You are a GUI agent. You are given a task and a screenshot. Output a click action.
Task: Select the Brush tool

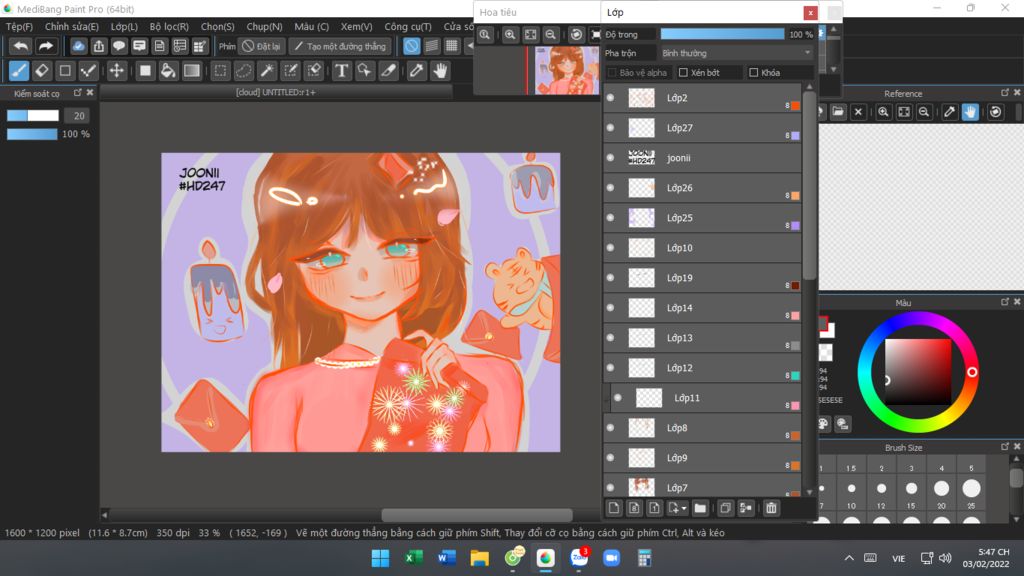click(x=19, y=71)
